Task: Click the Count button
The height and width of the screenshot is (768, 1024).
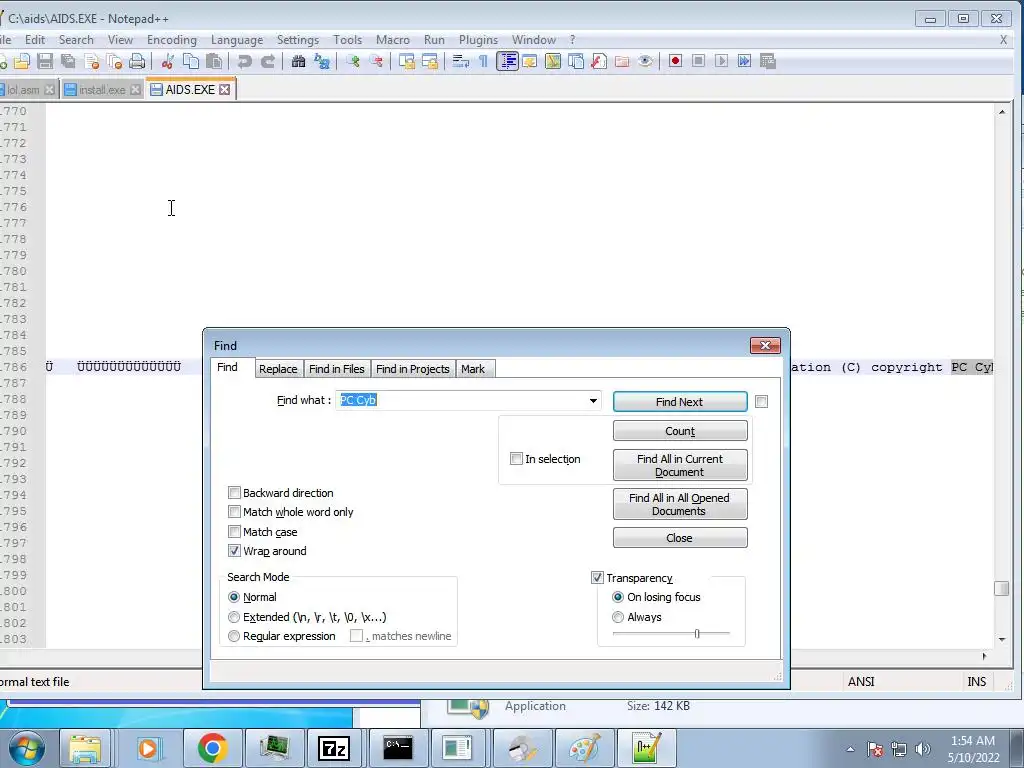Action: point(680,431)
